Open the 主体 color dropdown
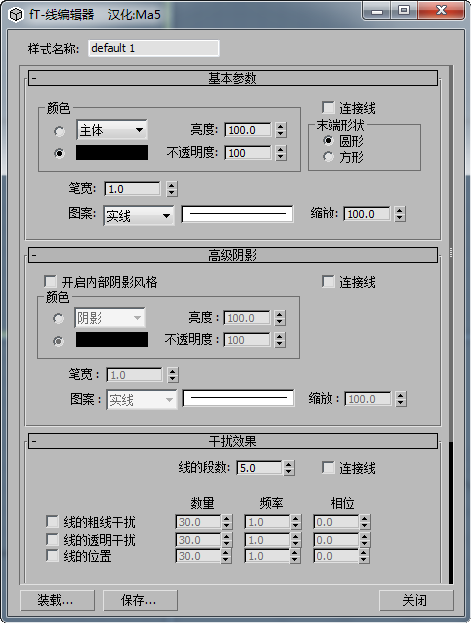Viewport: 471px width, 623px height. point(112,130)
